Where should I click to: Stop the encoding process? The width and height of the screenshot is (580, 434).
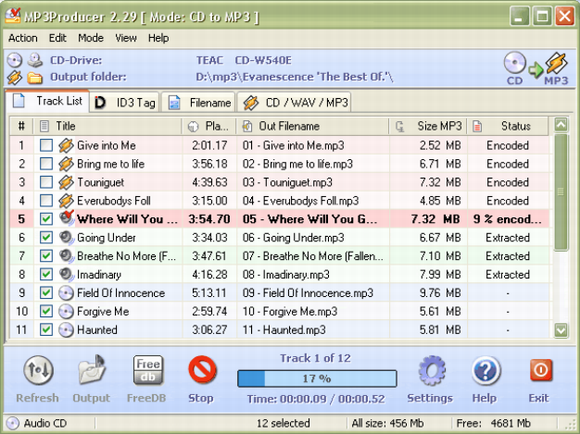pos(202,370)
